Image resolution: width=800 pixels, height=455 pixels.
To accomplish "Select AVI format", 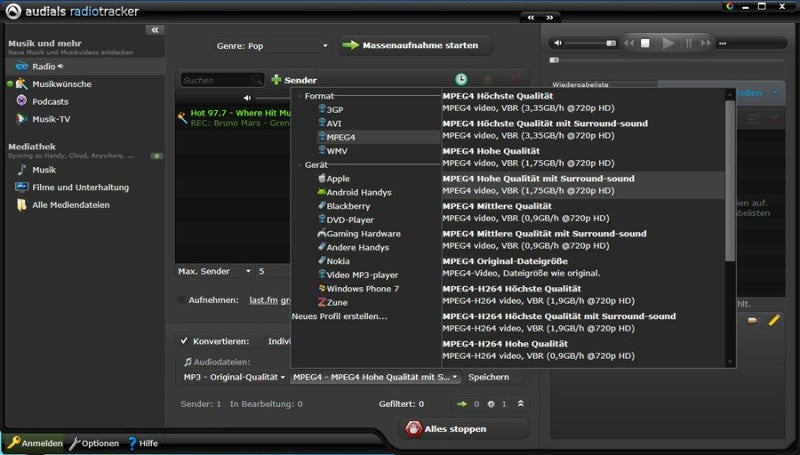I will (x=330, y=123).
